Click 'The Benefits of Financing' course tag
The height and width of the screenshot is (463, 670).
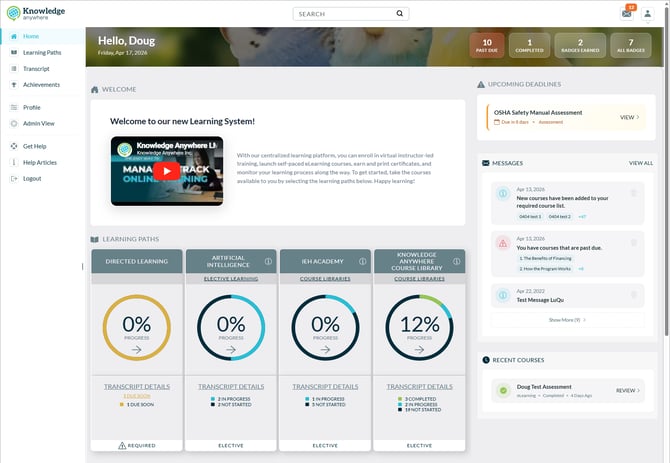(x=545, y=258)
